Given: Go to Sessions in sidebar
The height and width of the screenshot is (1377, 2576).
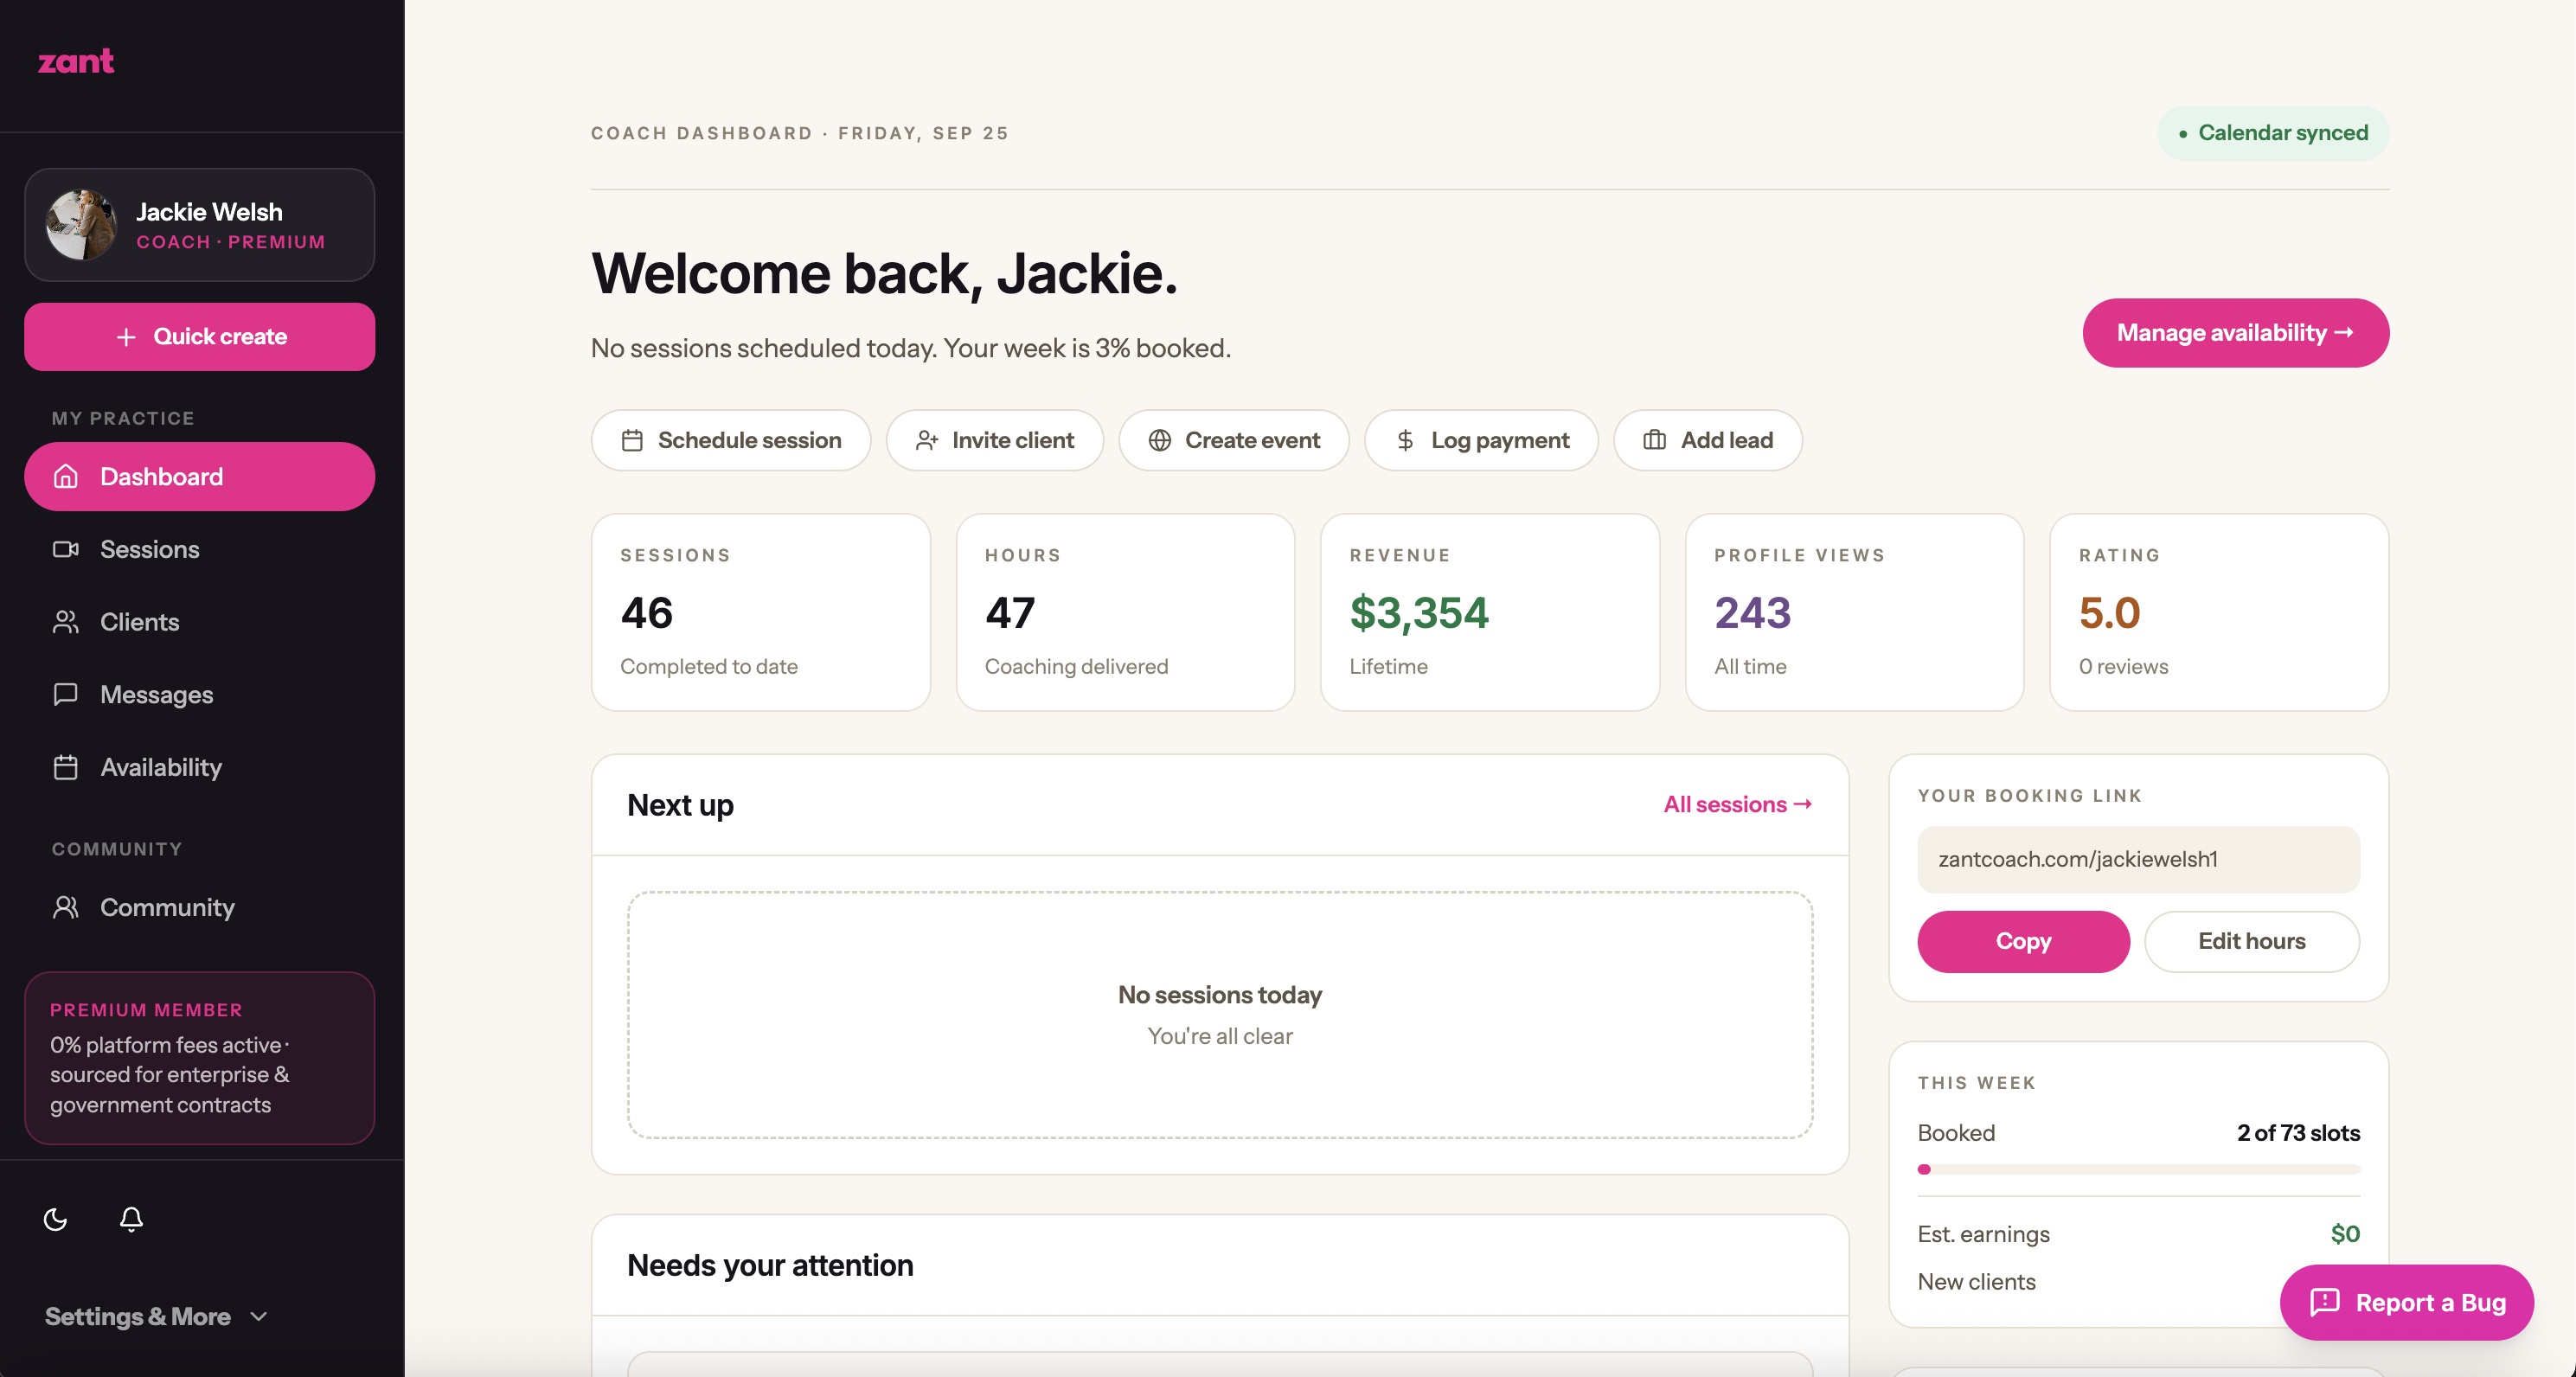Looking at the screenshot, I should click(x=200, y=549).
